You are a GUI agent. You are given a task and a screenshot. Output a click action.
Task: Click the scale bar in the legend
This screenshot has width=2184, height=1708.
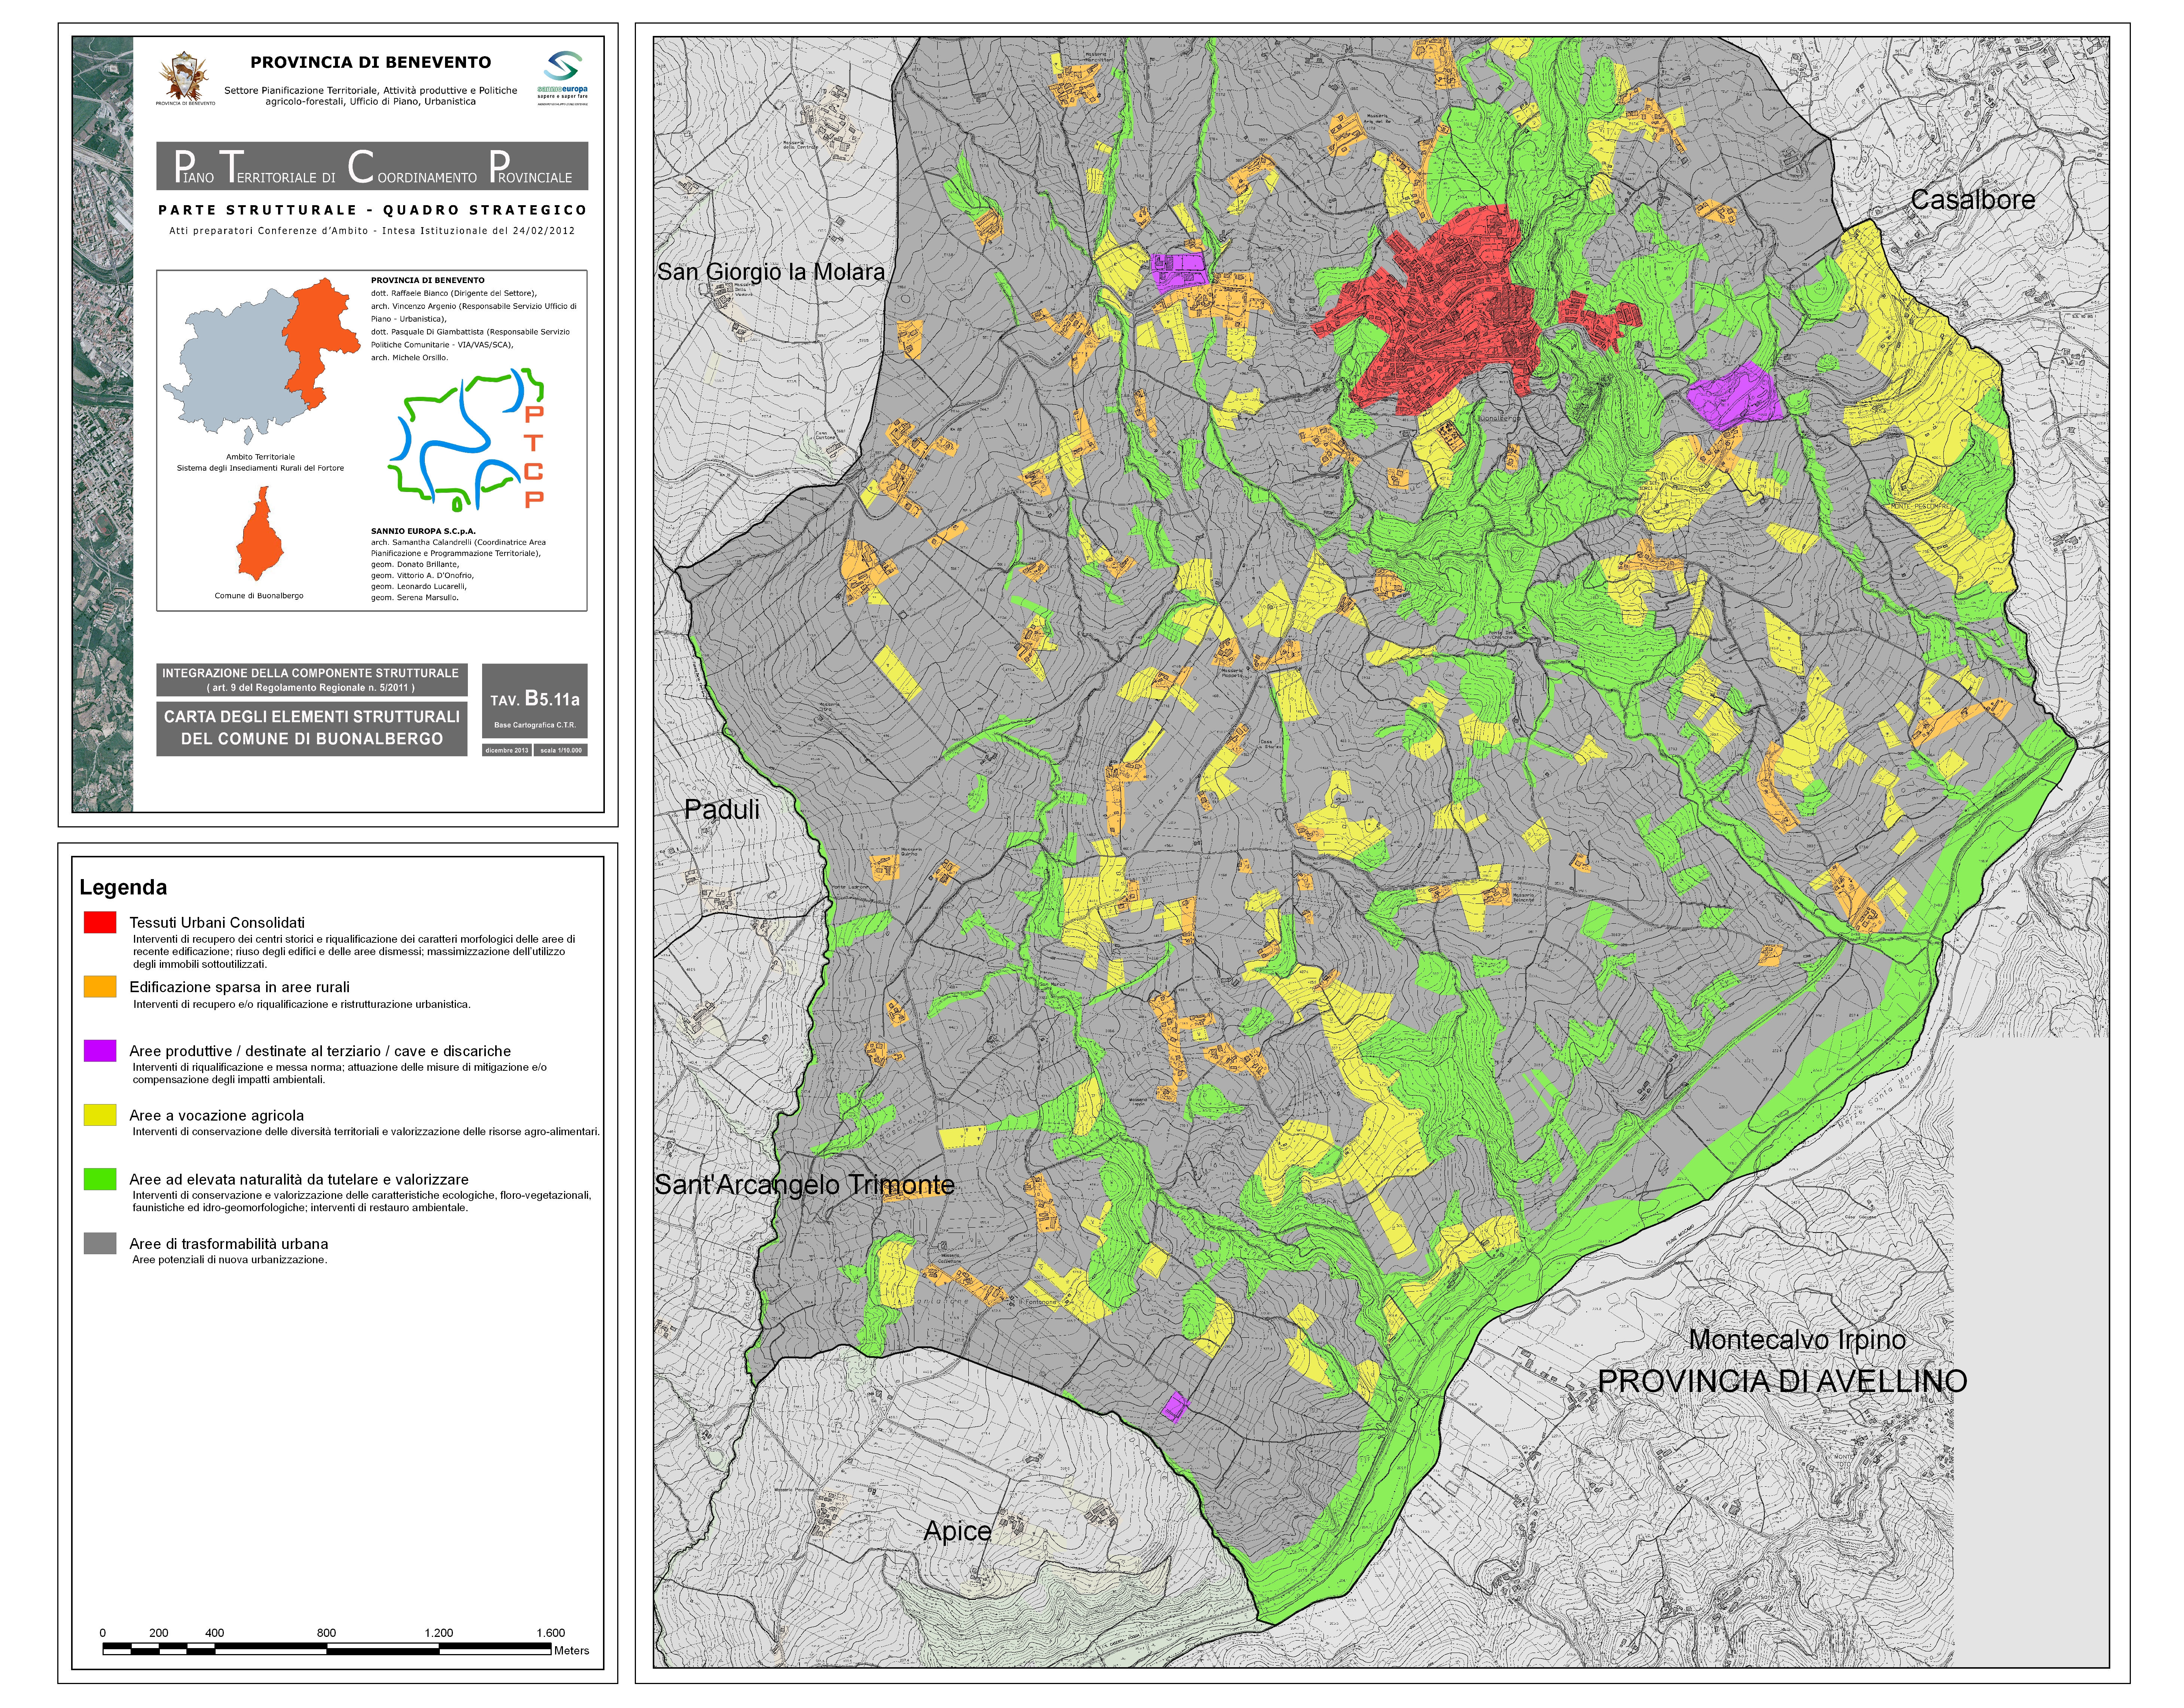click(327, 1648)
